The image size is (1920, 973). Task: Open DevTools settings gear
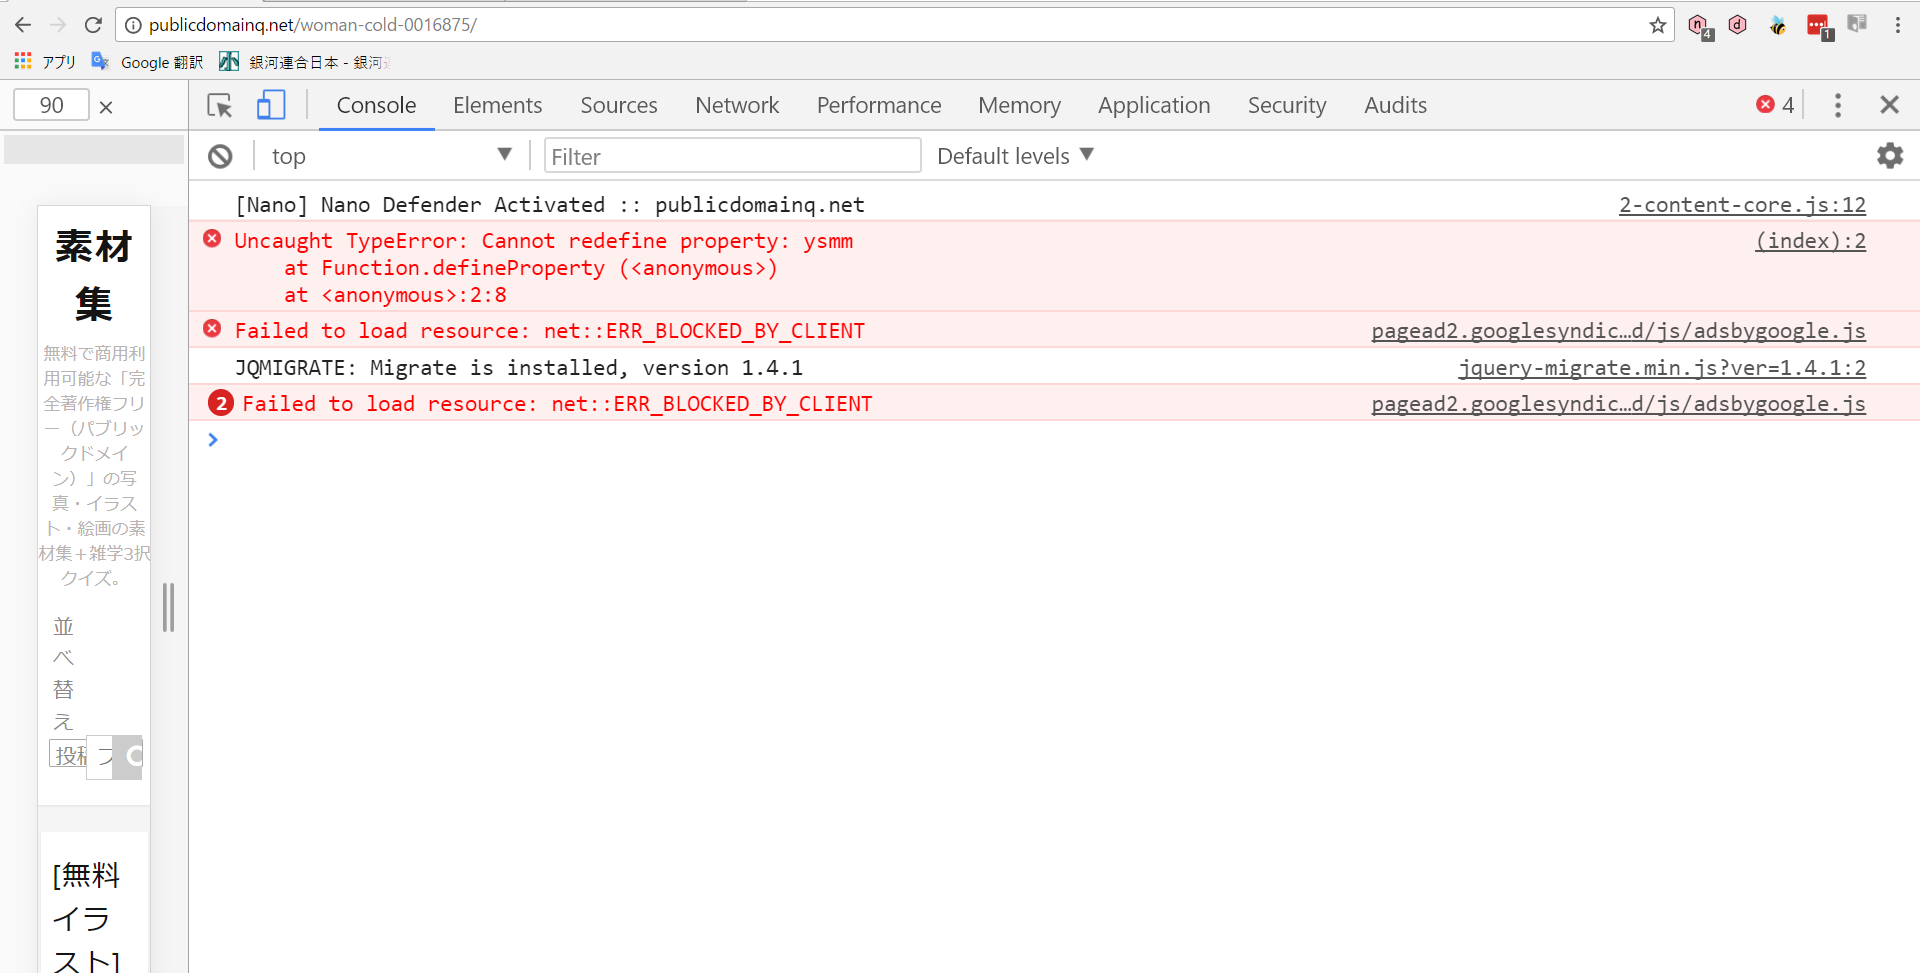(1891, 155)
